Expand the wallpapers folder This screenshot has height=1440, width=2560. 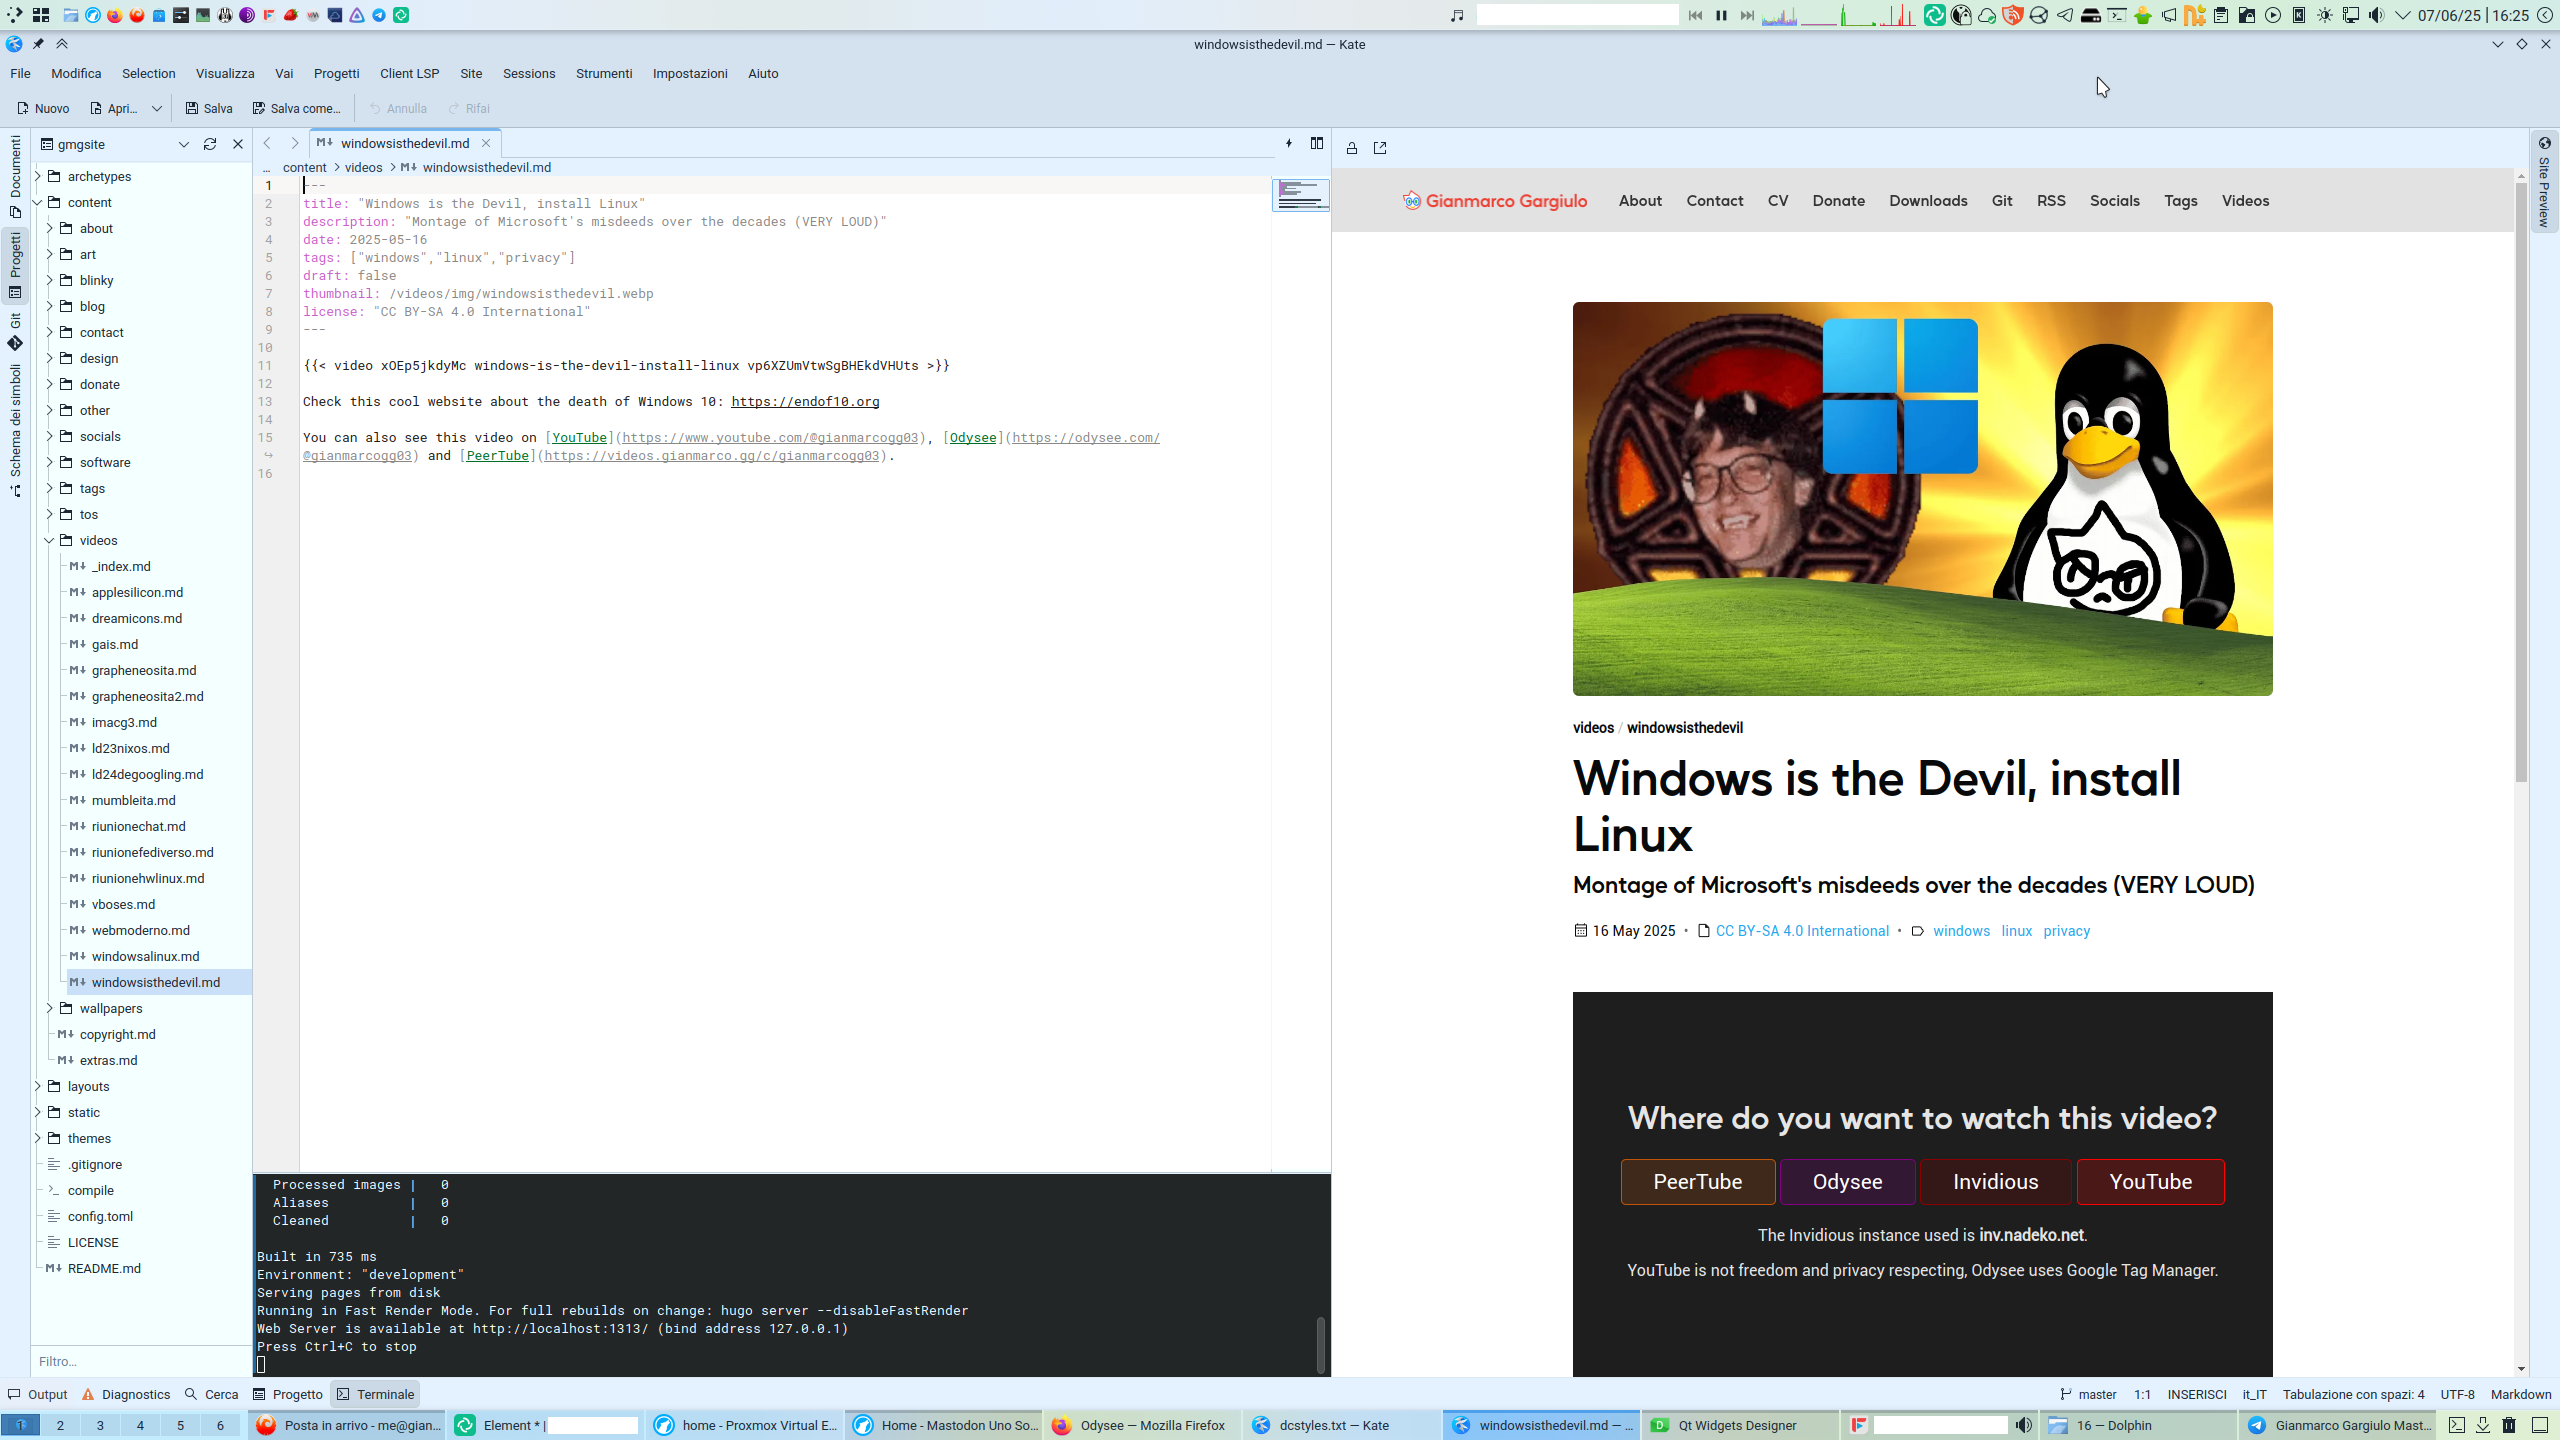pyautogui.click(x=49, y=1008)
